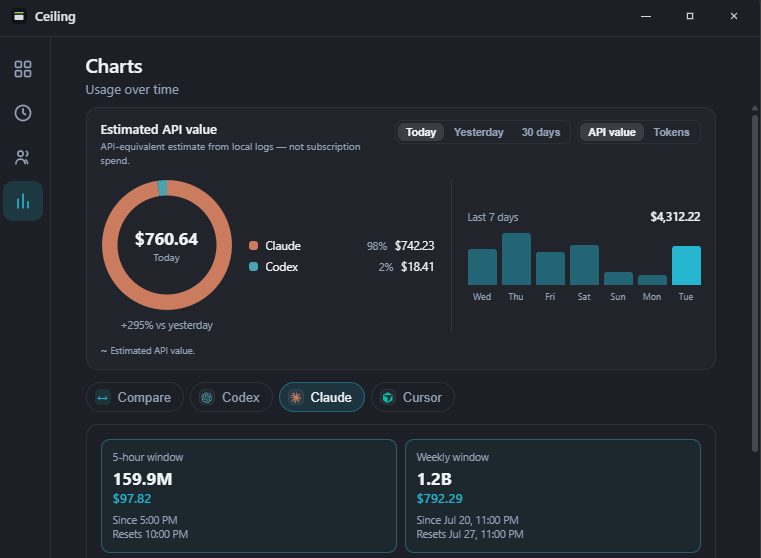Click '~ Estimated API value.' footnote
The height and width of the screenshot is (558, 761).
coord(148,351)
